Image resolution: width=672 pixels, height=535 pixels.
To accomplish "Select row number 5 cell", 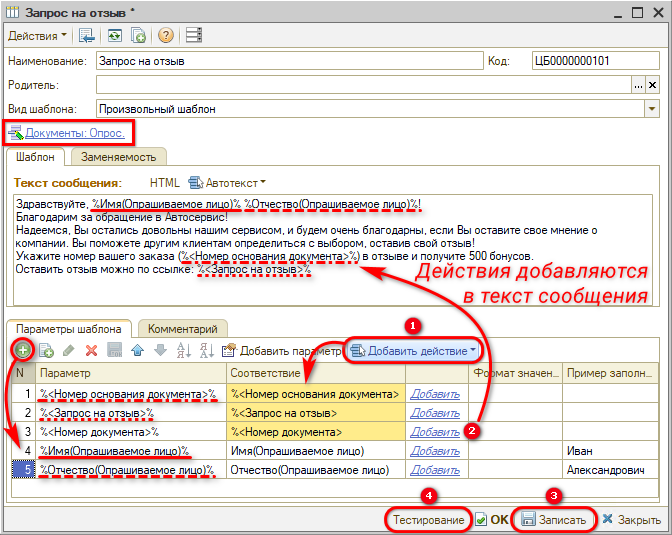I will (x=24, y=470).
